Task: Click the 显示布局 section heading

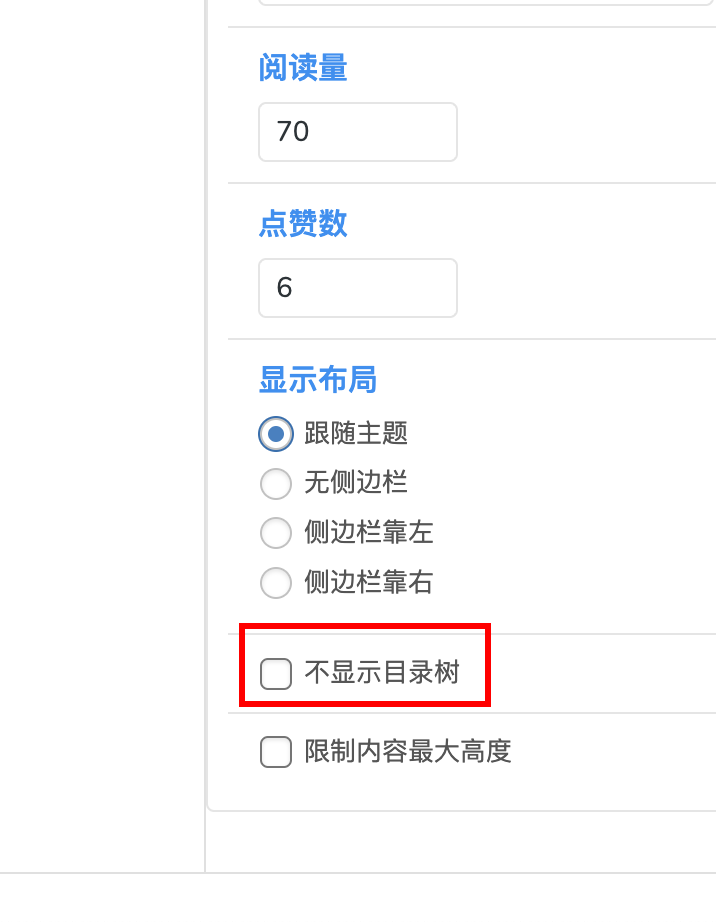Action: [x=317, y=380]
